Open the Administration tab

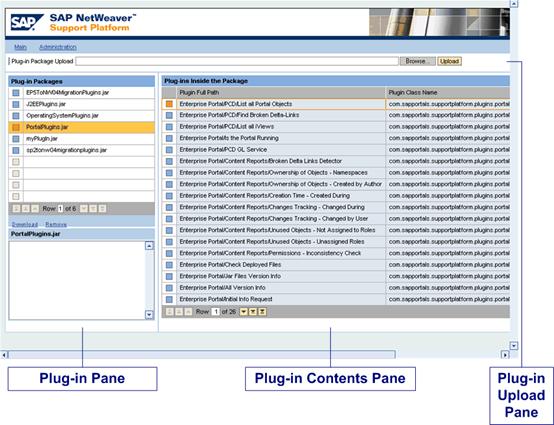pyautogui.click(x=58, y=47)
